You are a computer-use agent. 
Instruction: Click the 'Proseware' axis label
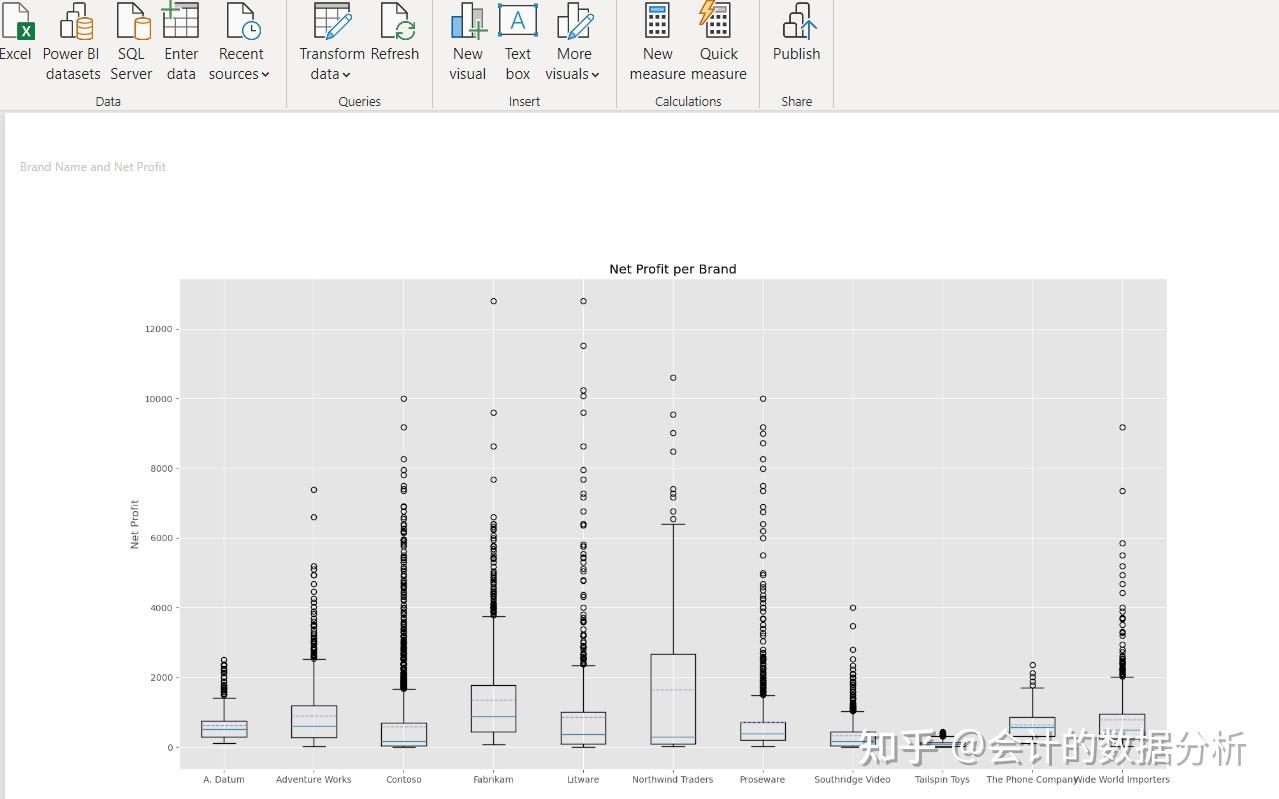click(x=762, y=780)
